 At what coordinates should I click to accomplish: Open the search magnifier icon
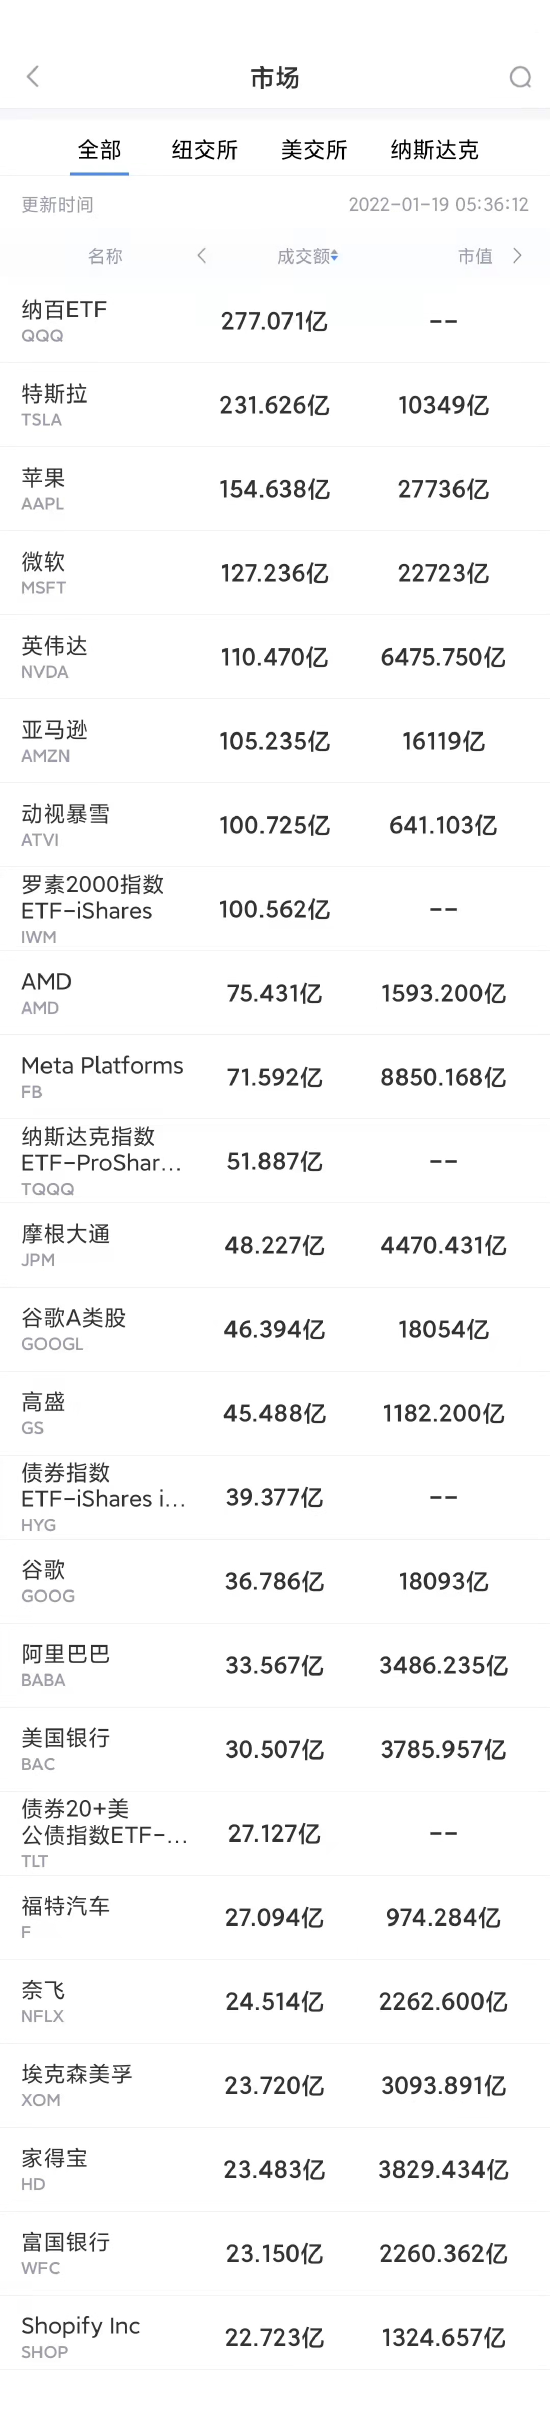tap(520, 77)
